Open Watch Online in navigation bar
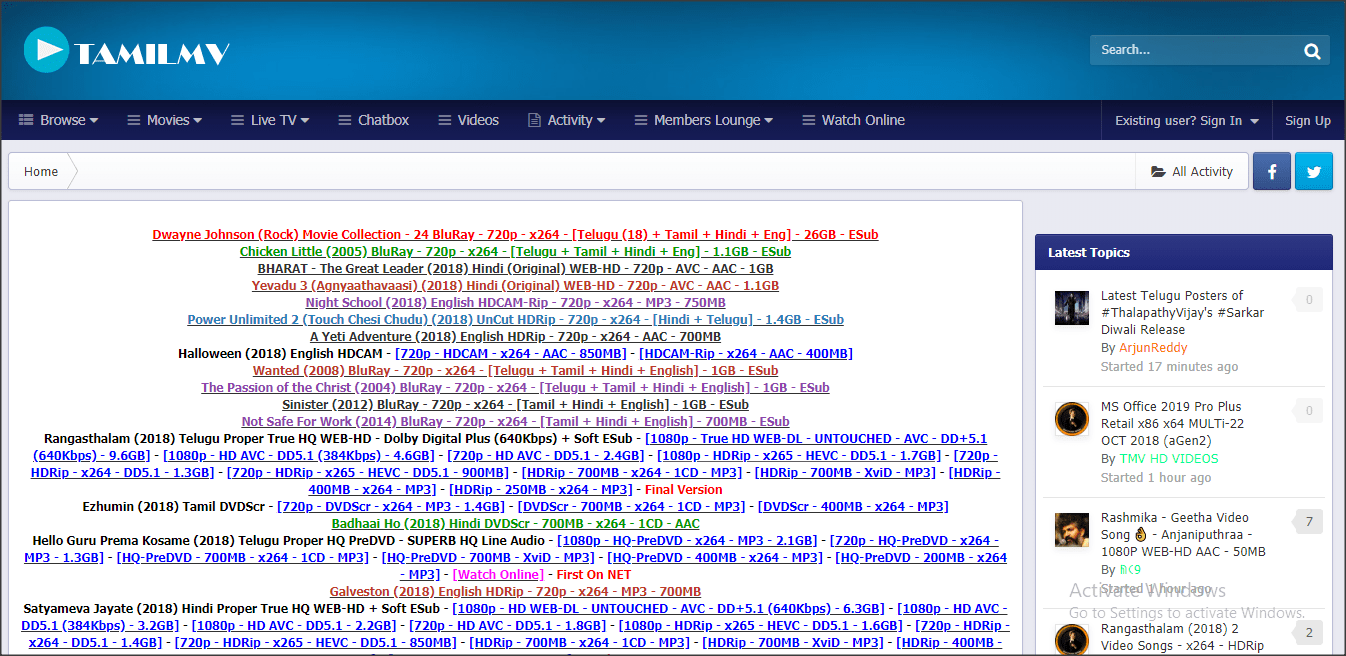Screen dimensions: 1346x656 [853, 120]
